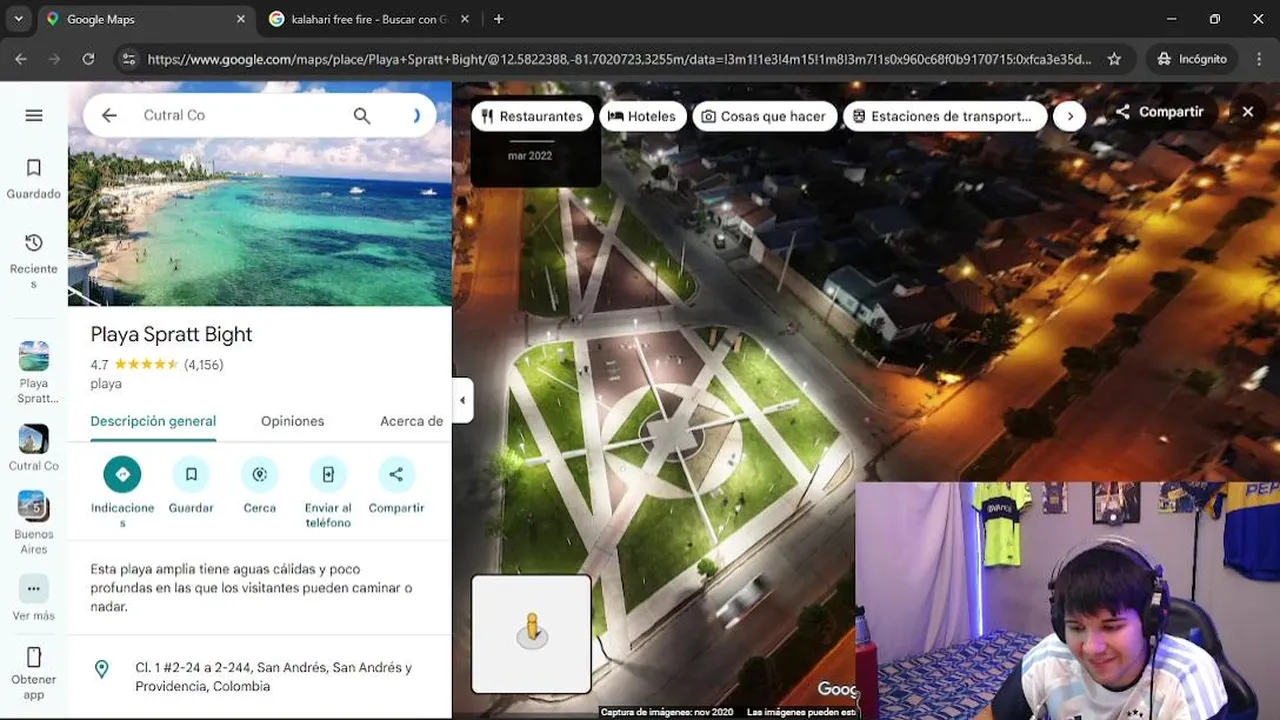1280x720 pixels.
Task: Go forward in browser history
Action: click(55, 59)
